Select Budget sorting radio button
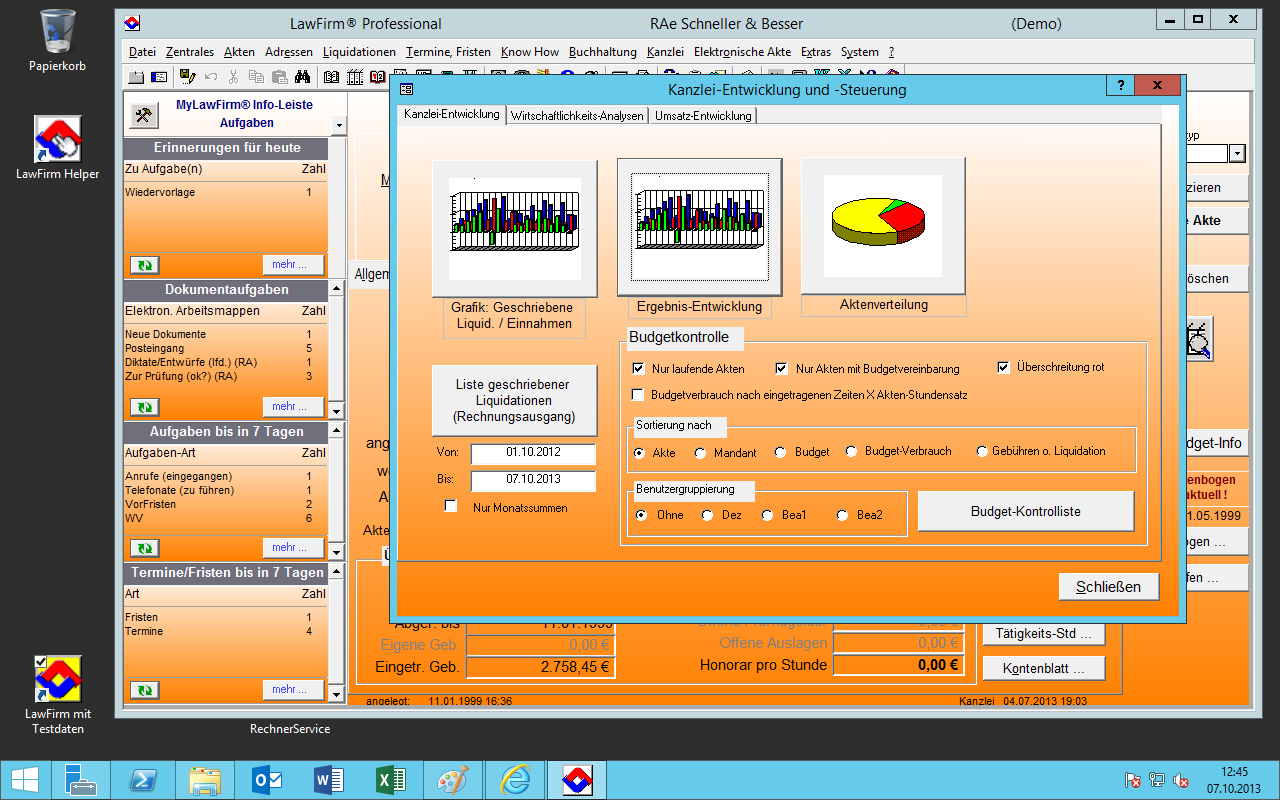 pos(781,452)
